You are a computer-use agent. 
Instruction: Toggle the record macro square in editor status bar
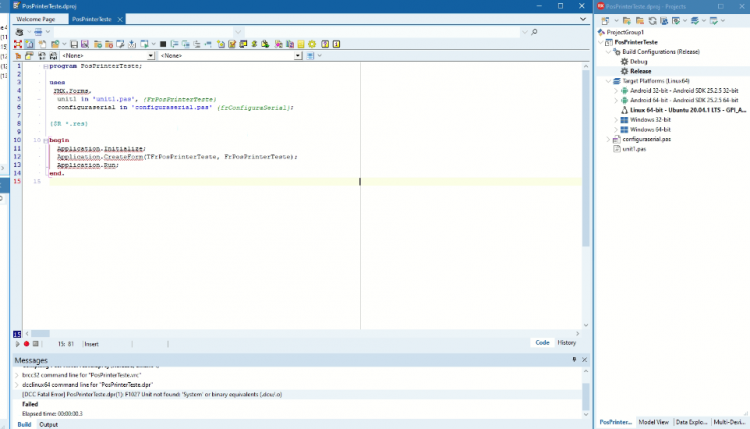[x=35, y=344]
